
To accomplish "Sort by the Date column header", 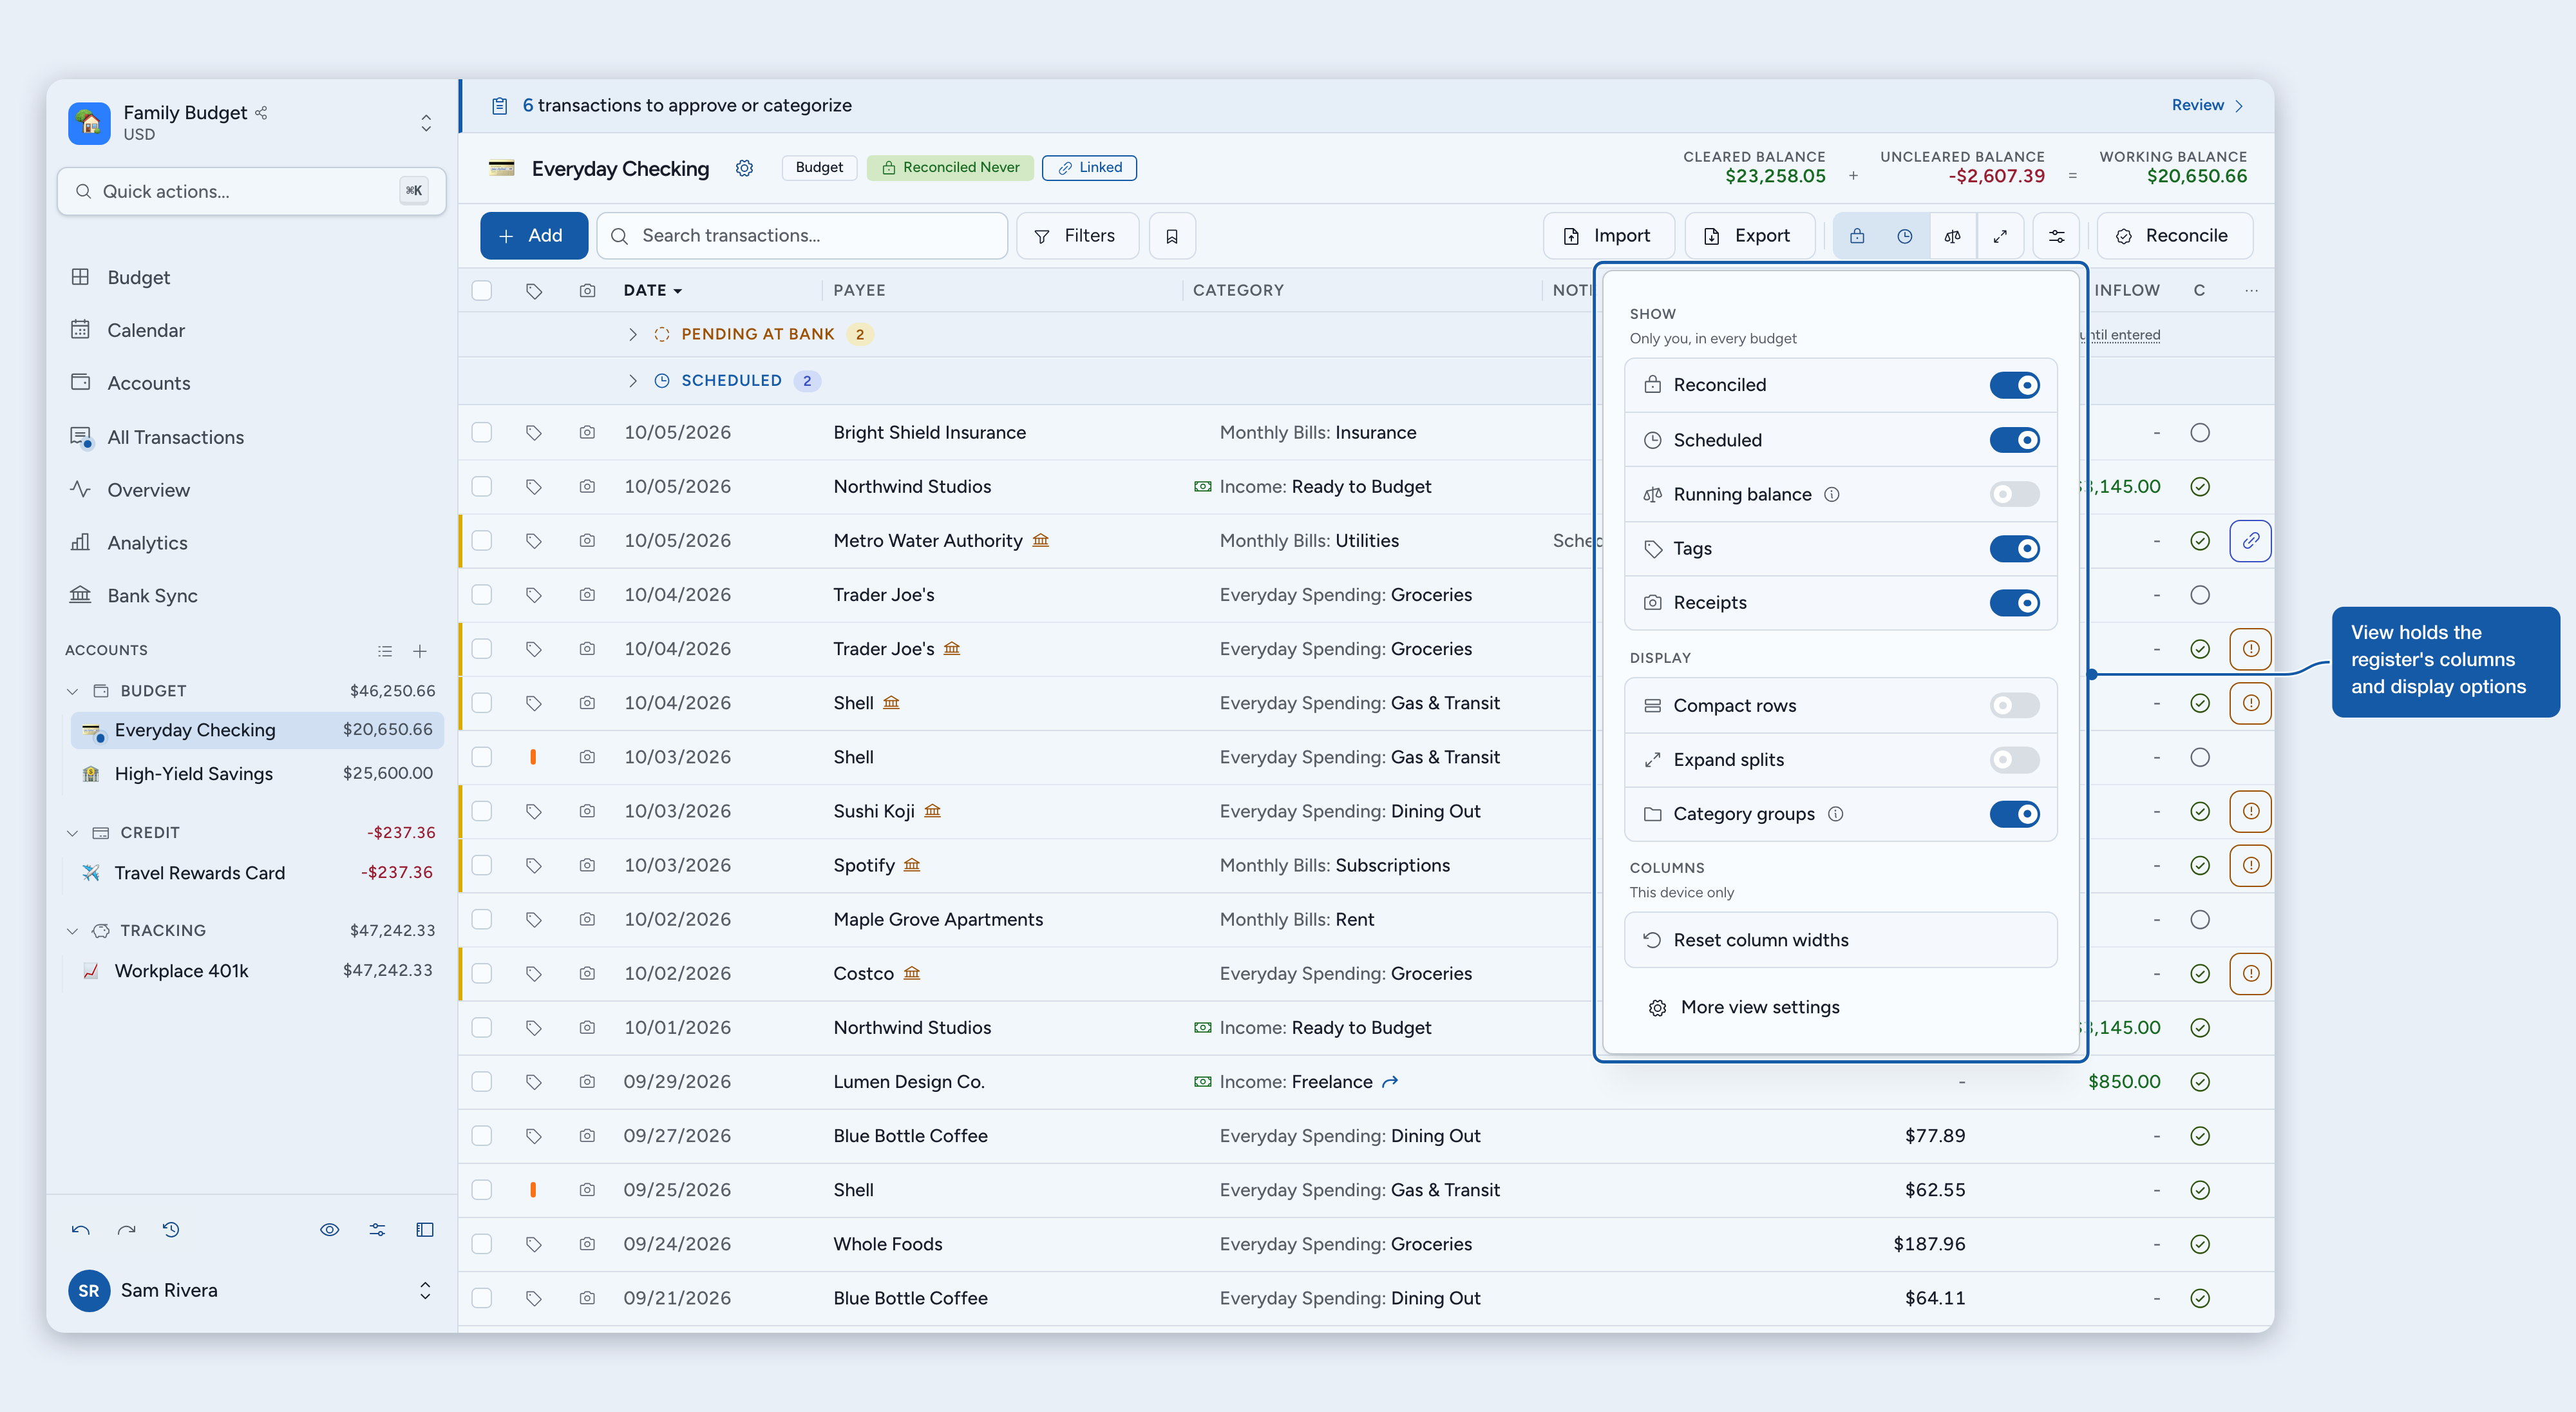I will 653,291.
